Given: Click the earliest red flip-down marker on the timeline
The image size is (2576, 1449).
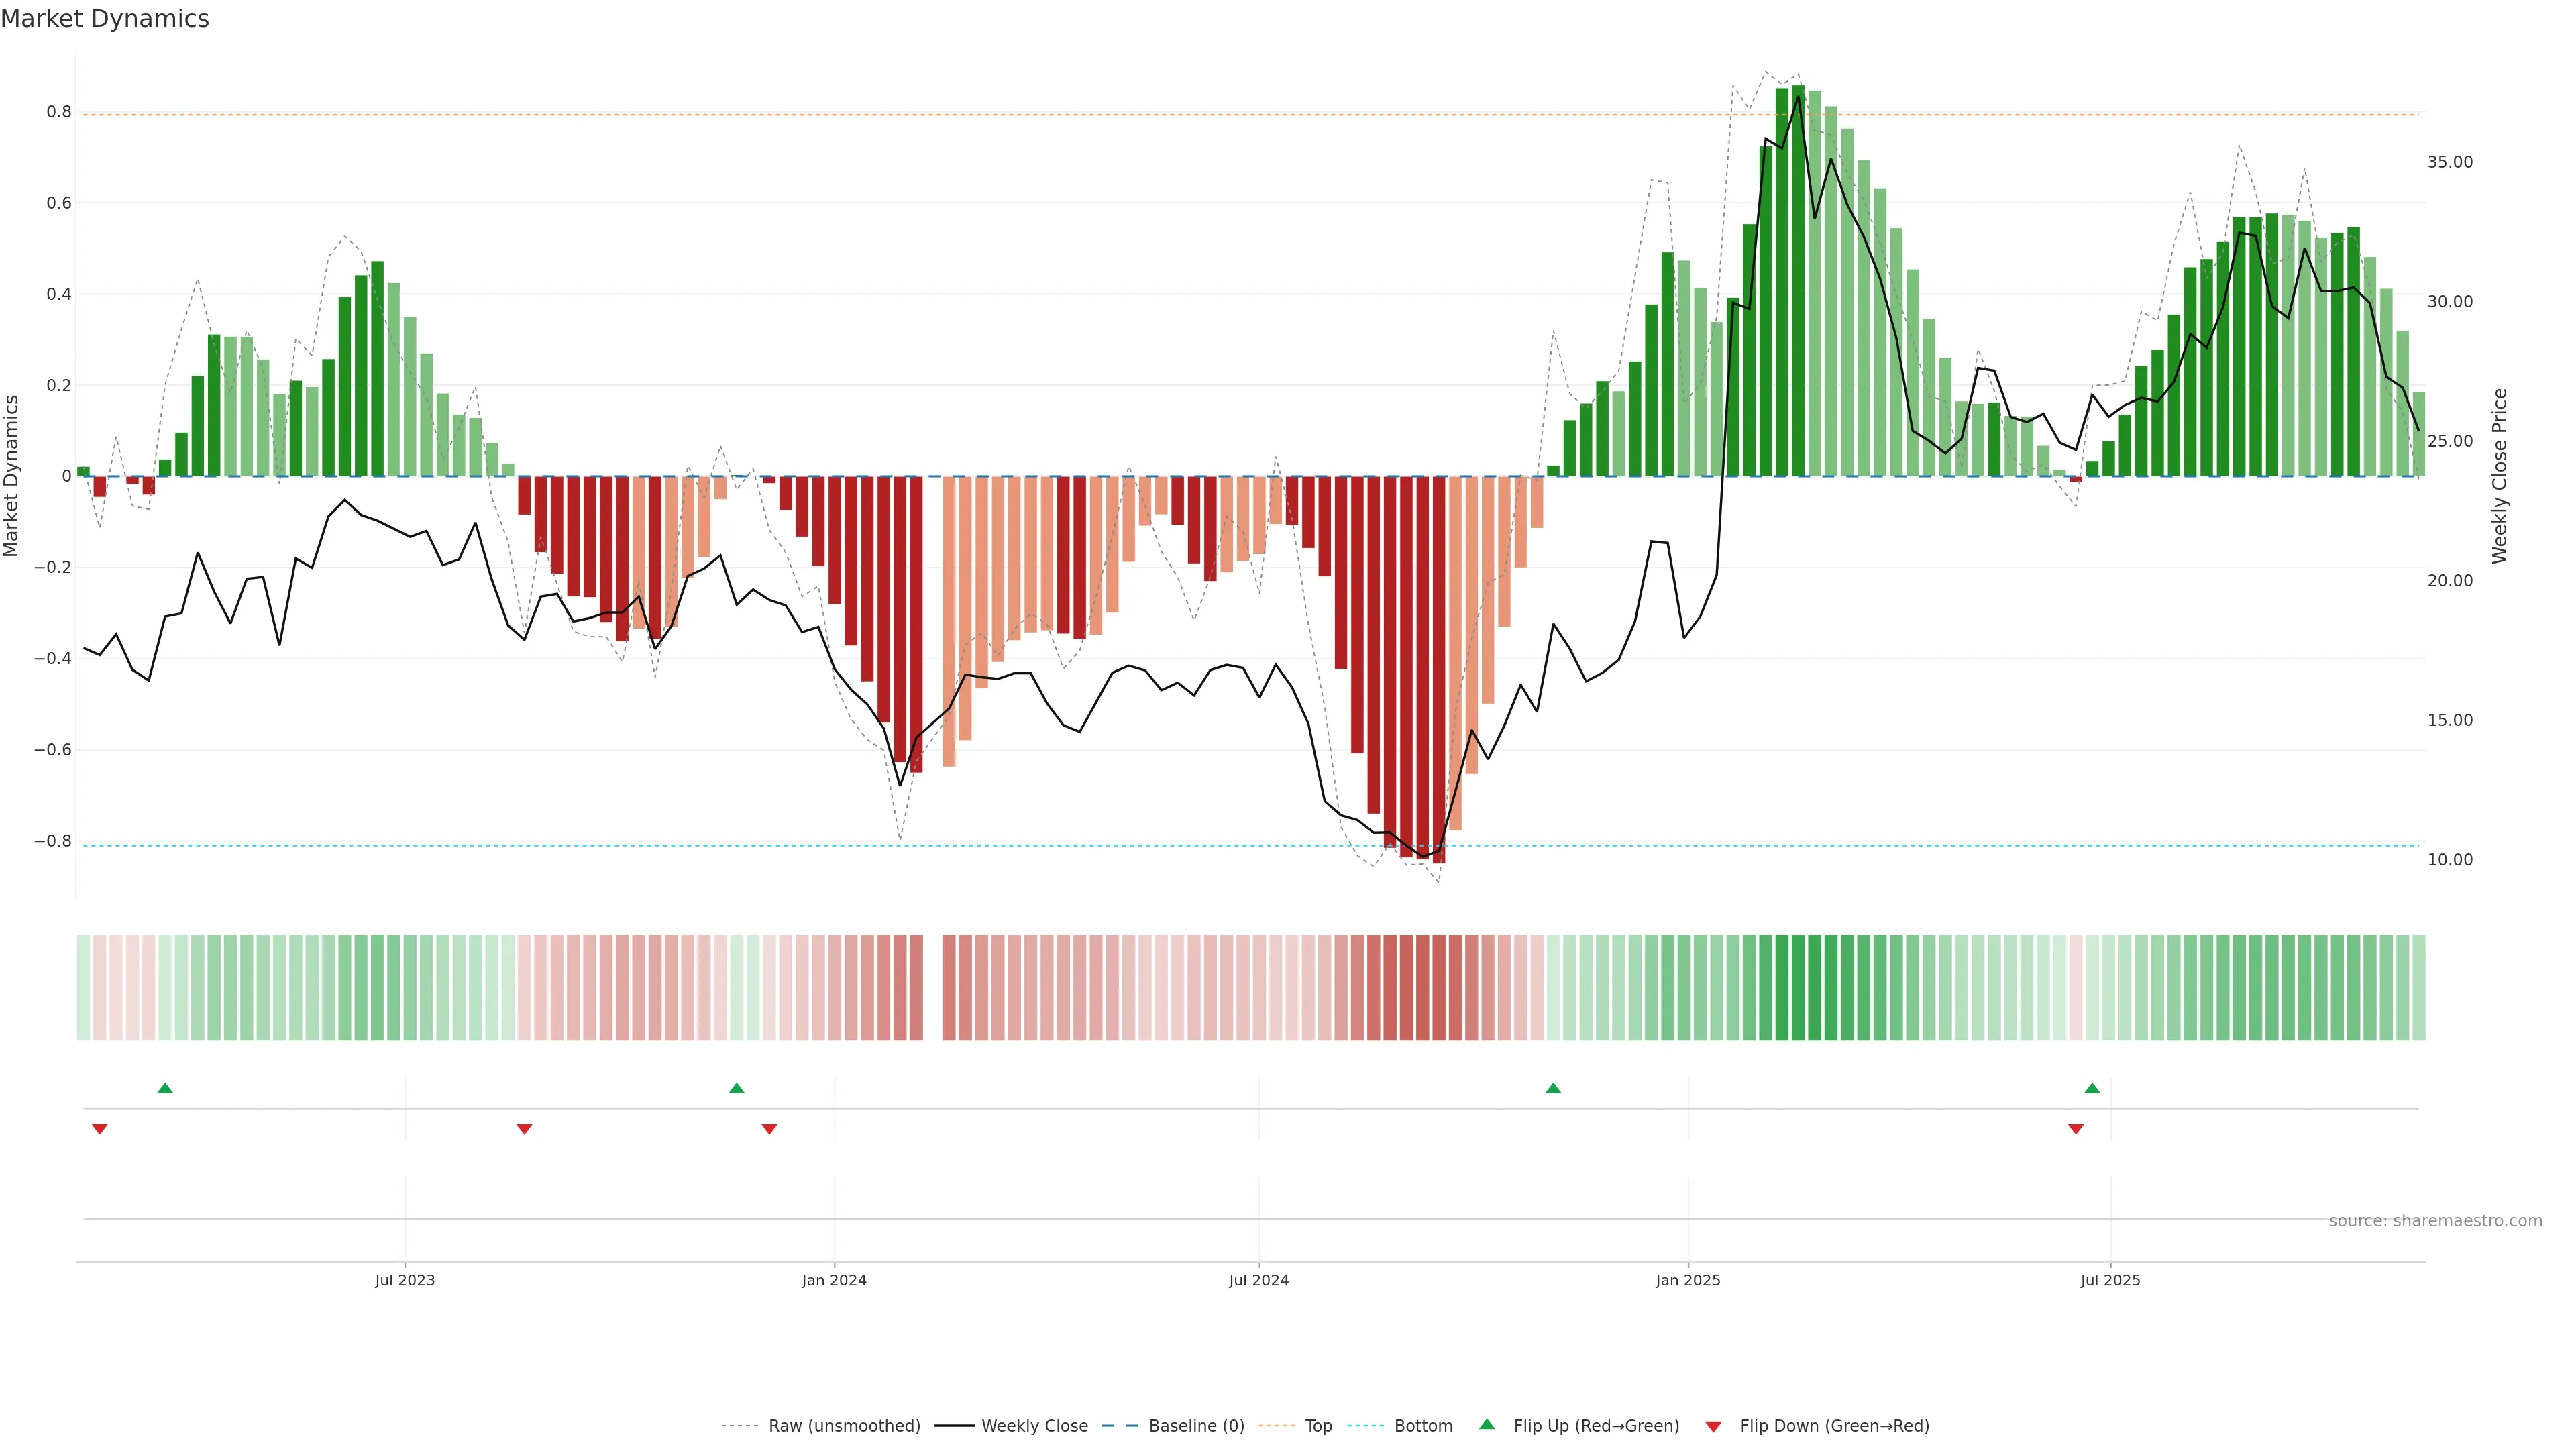Looking at the screenshot, I should click(x=99, y=1129).
